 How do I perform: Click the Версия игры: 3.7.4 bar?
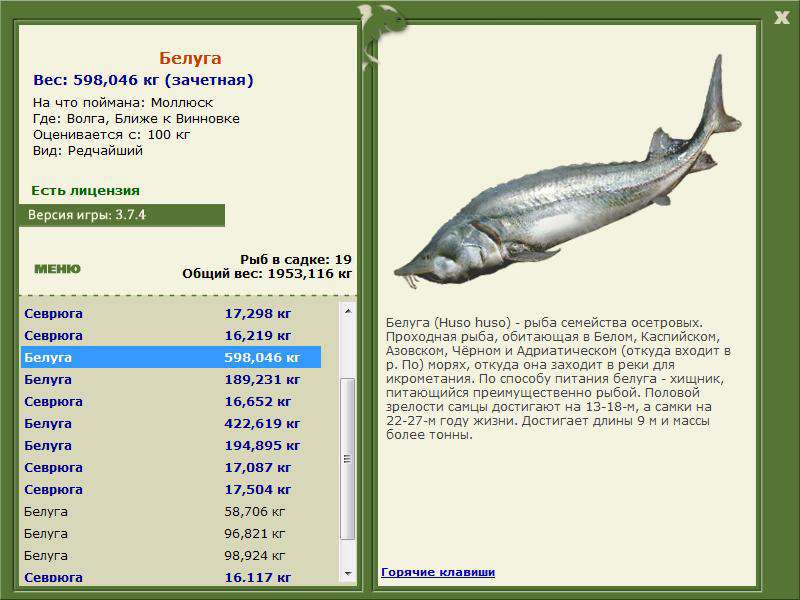pyautogui.click(x=121, y=215)
